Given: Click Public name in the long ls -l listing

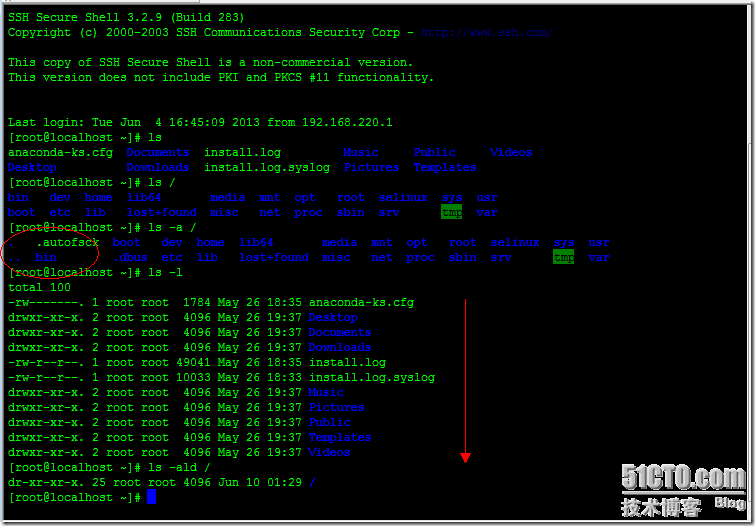Looking at the screenshot, I should (330, 422).
